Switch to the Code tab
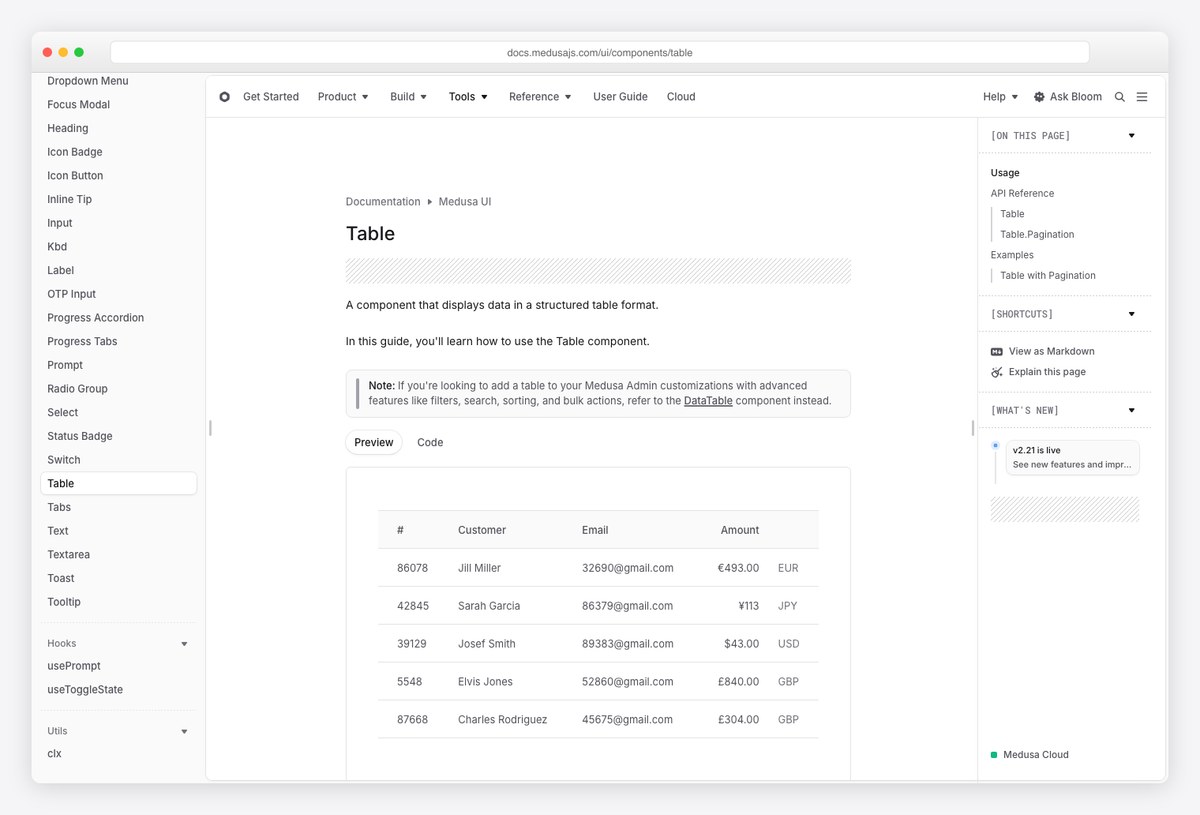The width and height of the screenshot is (1200, 815). (x=430, y=442)
